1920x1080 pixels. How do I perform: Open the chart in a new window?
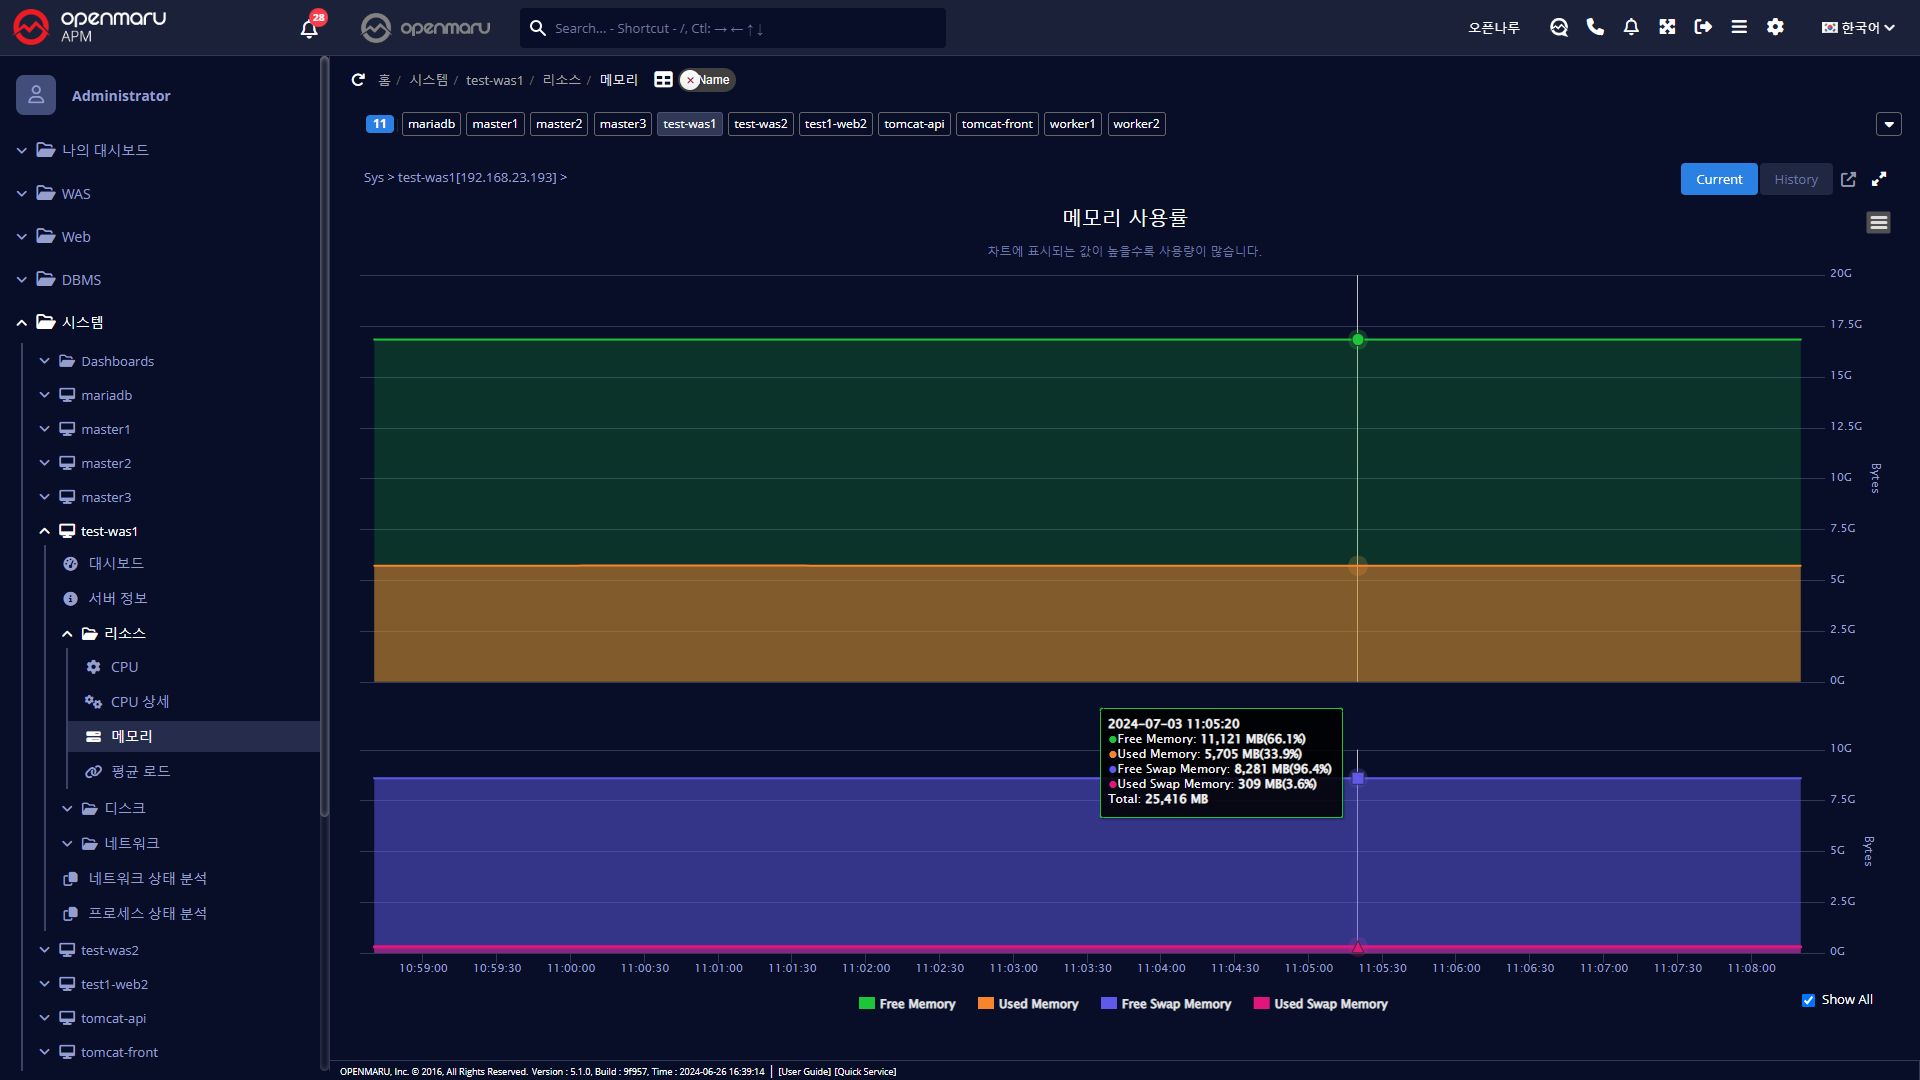click(x=1848, y=180)
